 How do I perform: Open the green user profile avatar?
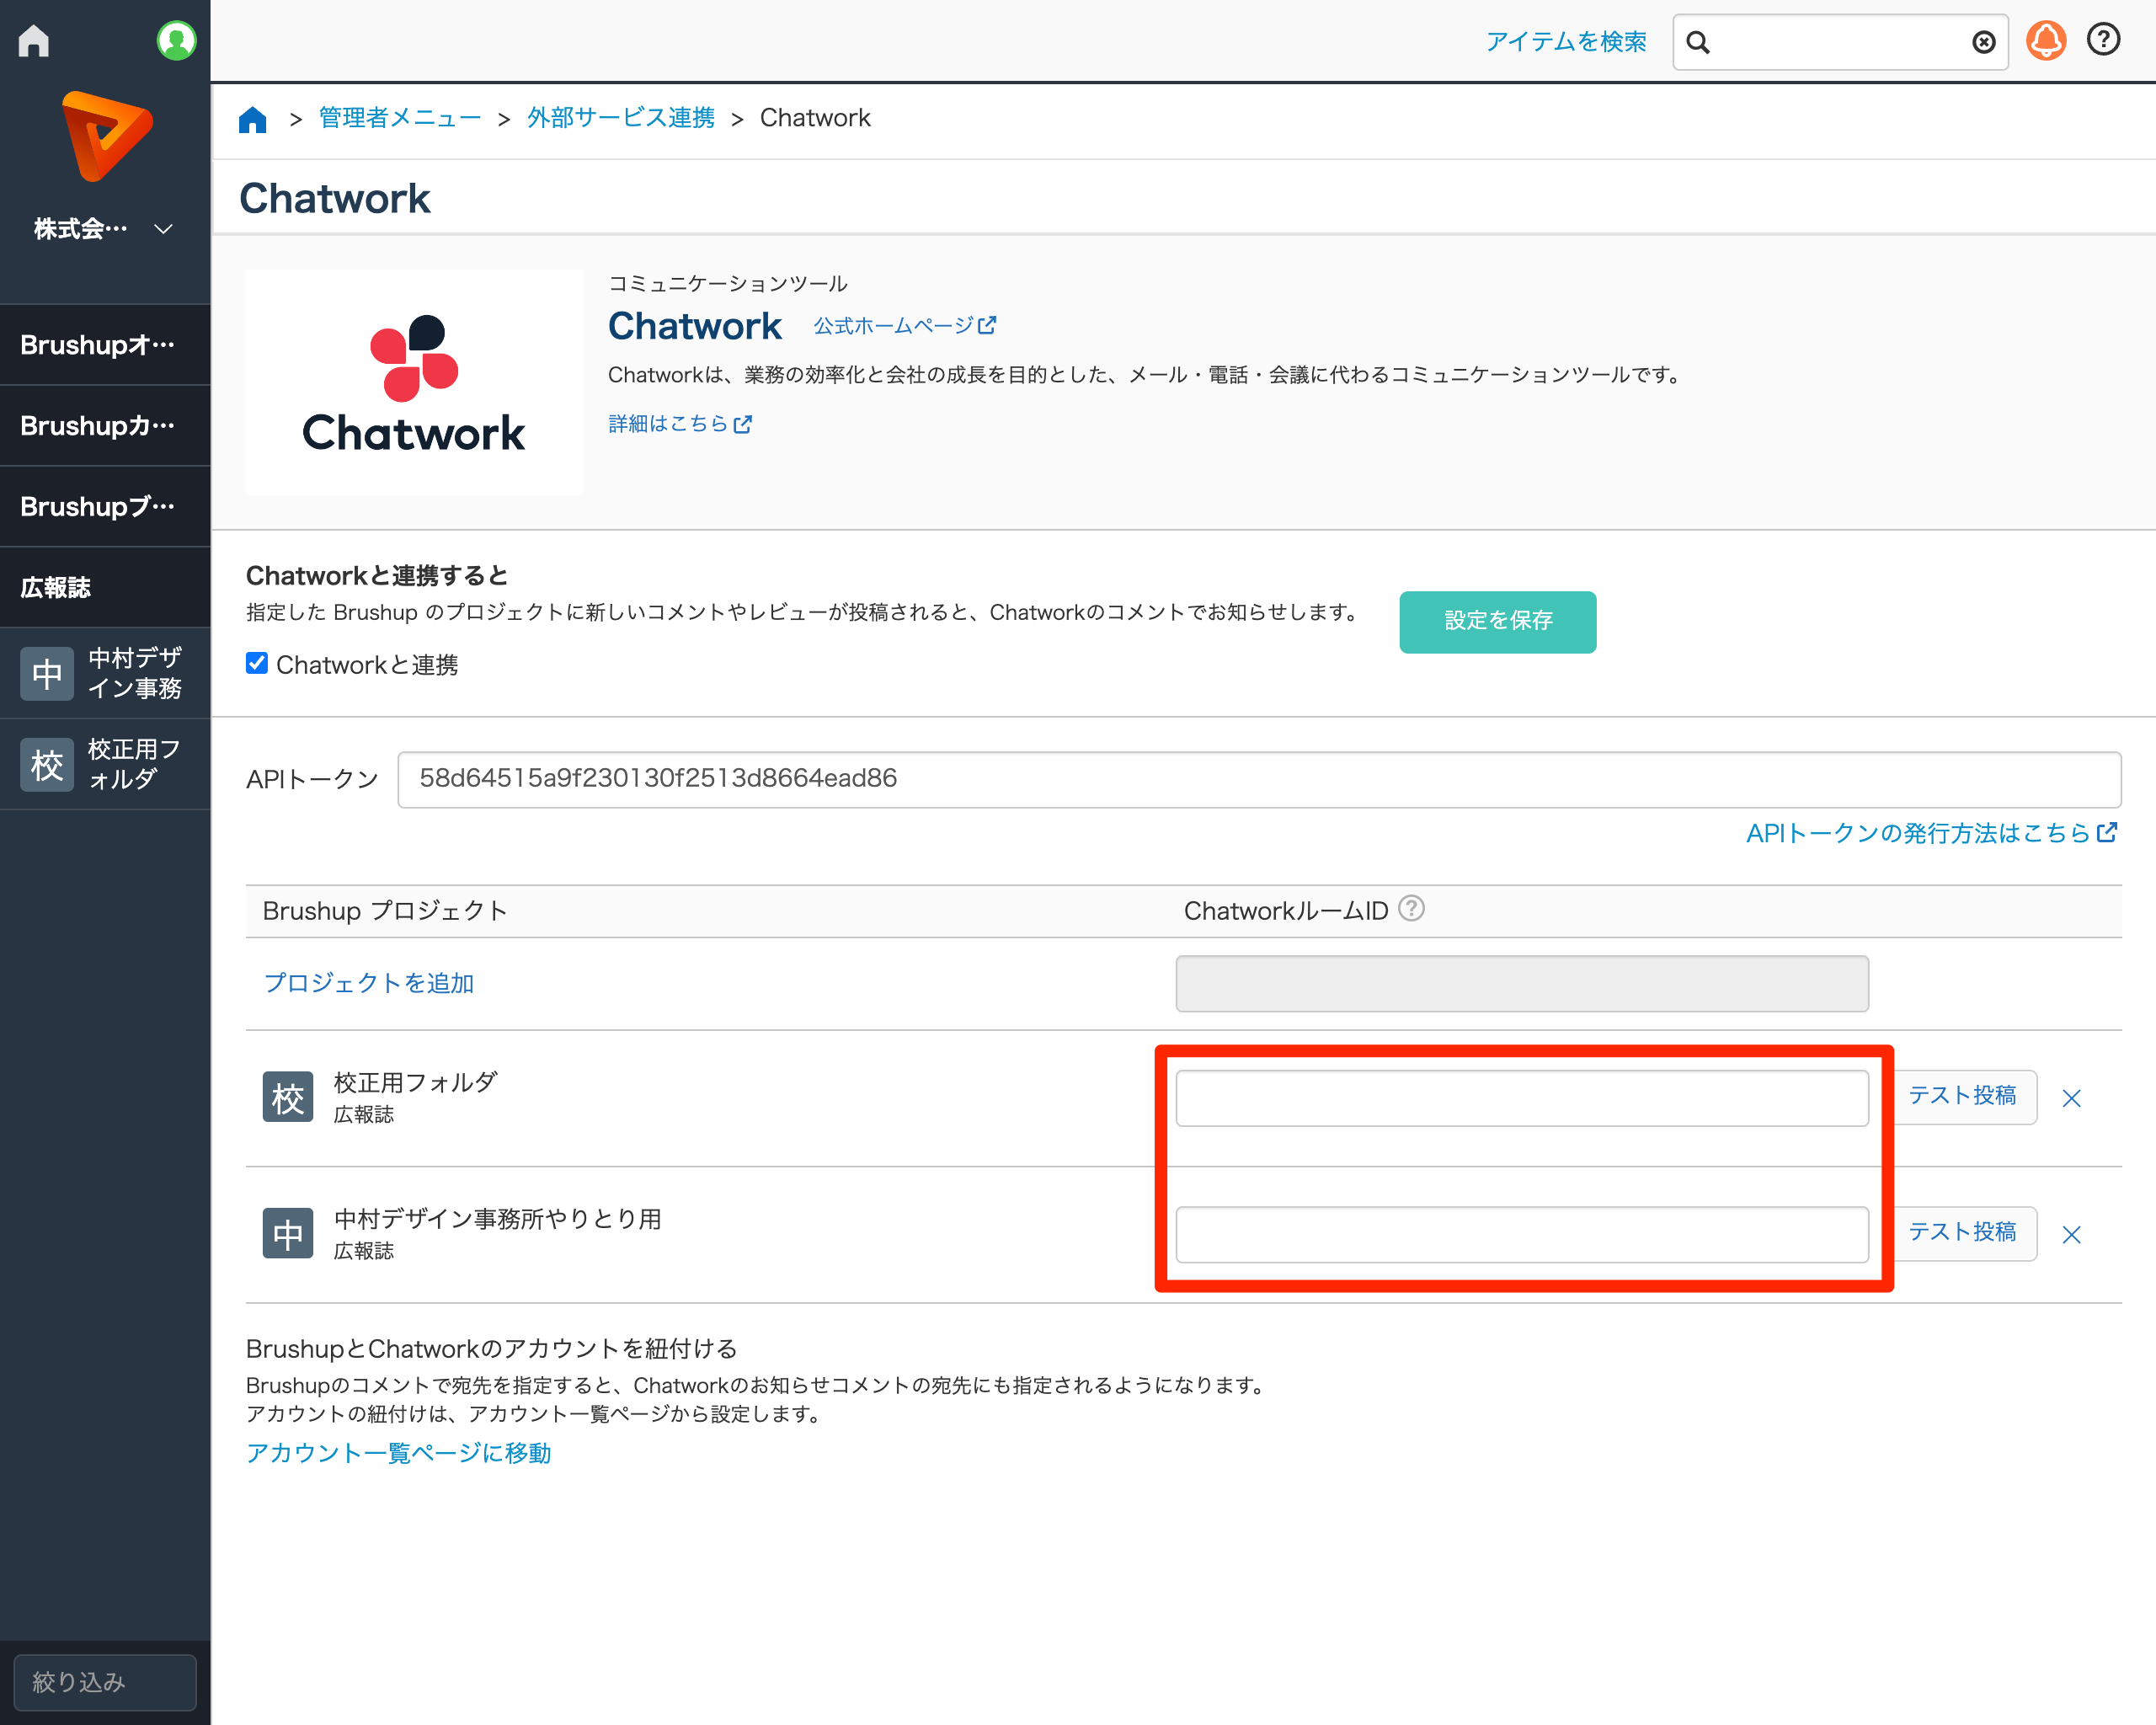(x=176, y=41)
